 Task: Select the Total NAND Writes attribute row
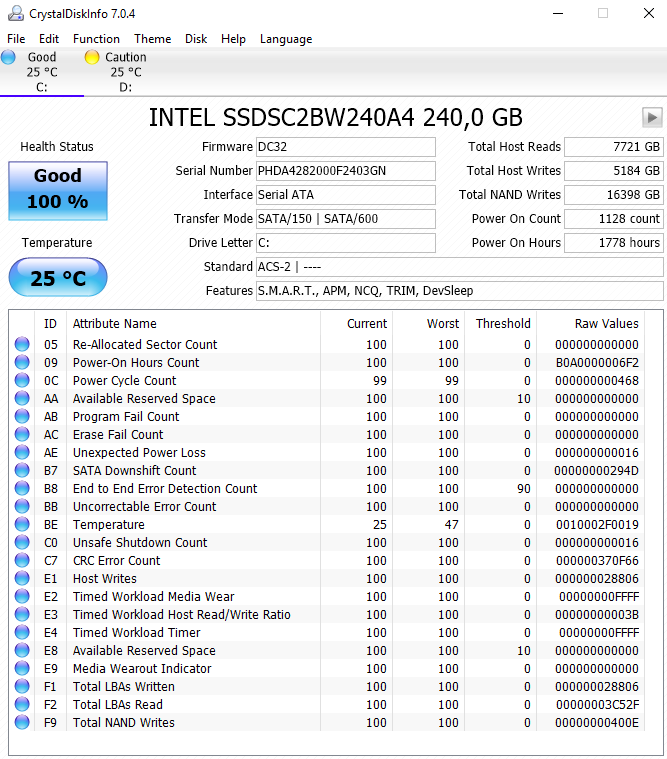click(x=124, y=723)
